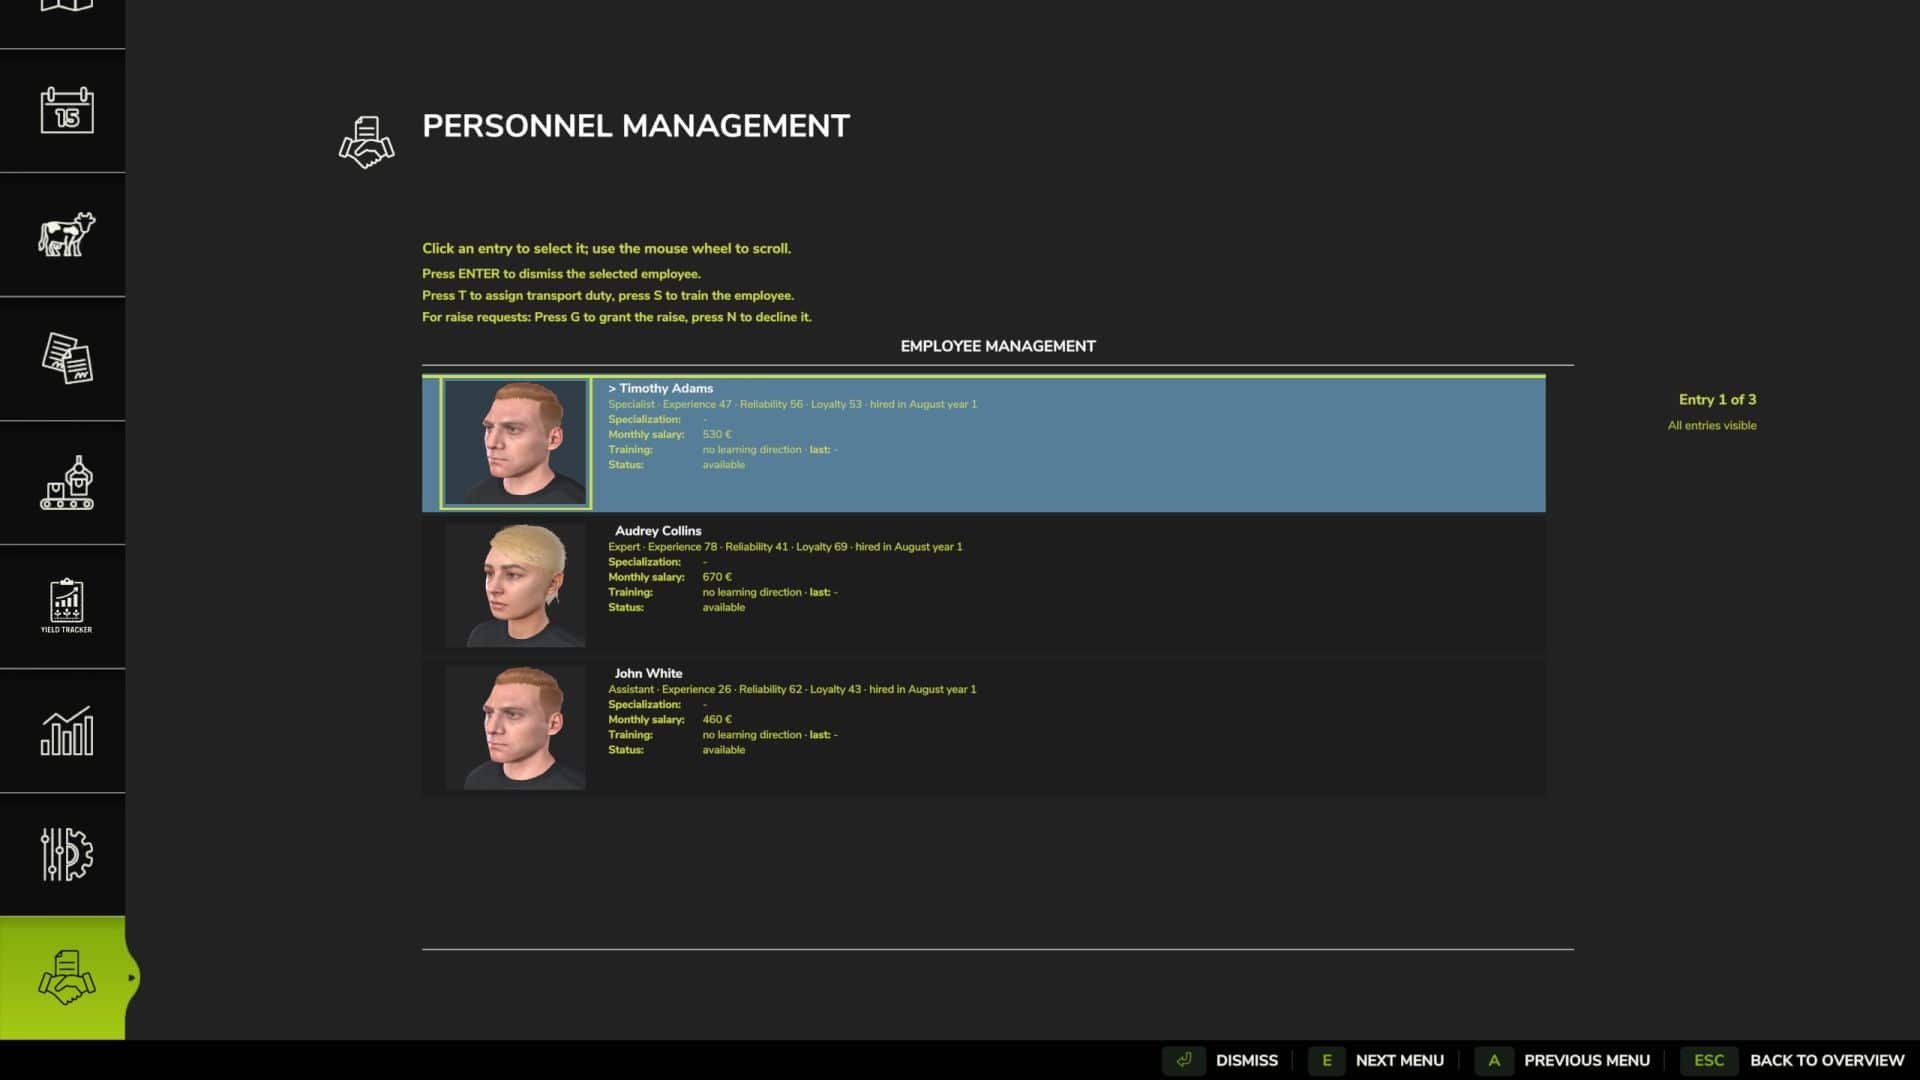Expand the arrow beside the active sidebar tab
The height and width of the screenshot is (1080, 1920).
pos(131,978)
